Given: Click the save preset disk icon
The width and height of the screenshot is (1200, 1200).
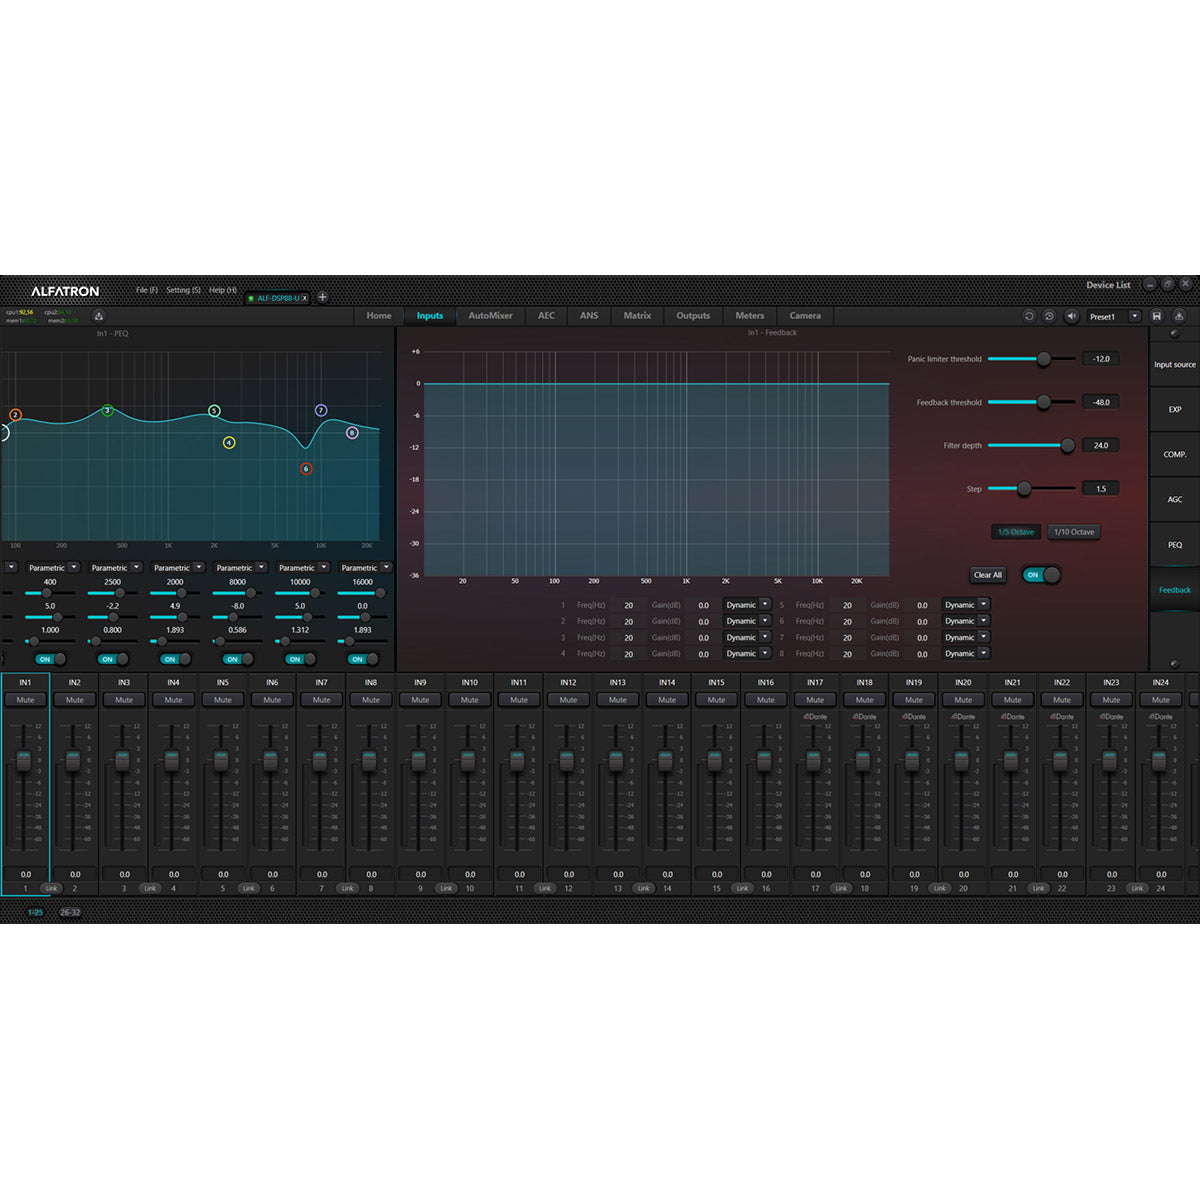Looking at the screenshot, I should [x=1157, y=316].
